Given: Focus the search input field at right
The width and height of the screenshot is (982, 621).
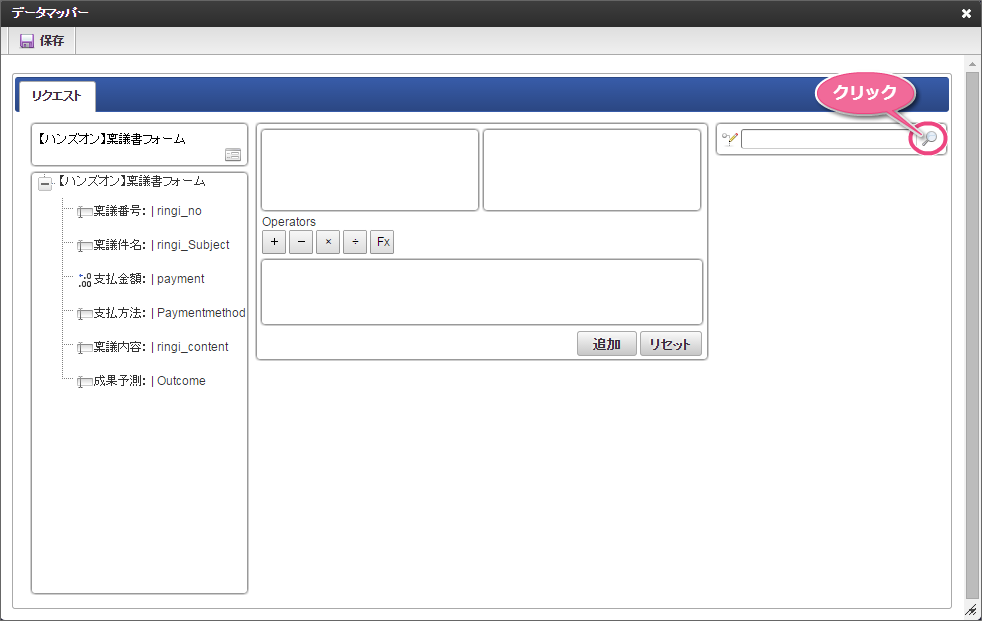Looking at the screenshot, I should (x=829, y=139).
